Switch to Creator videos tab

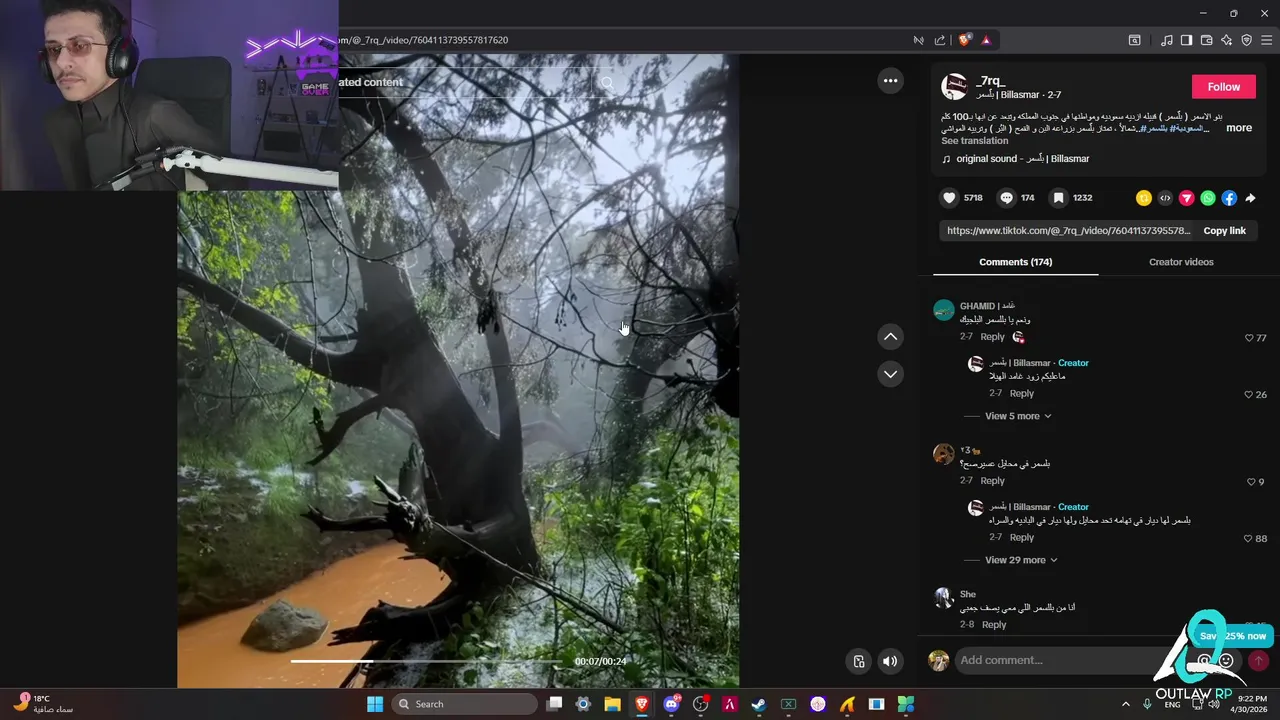coord(1181,262)
